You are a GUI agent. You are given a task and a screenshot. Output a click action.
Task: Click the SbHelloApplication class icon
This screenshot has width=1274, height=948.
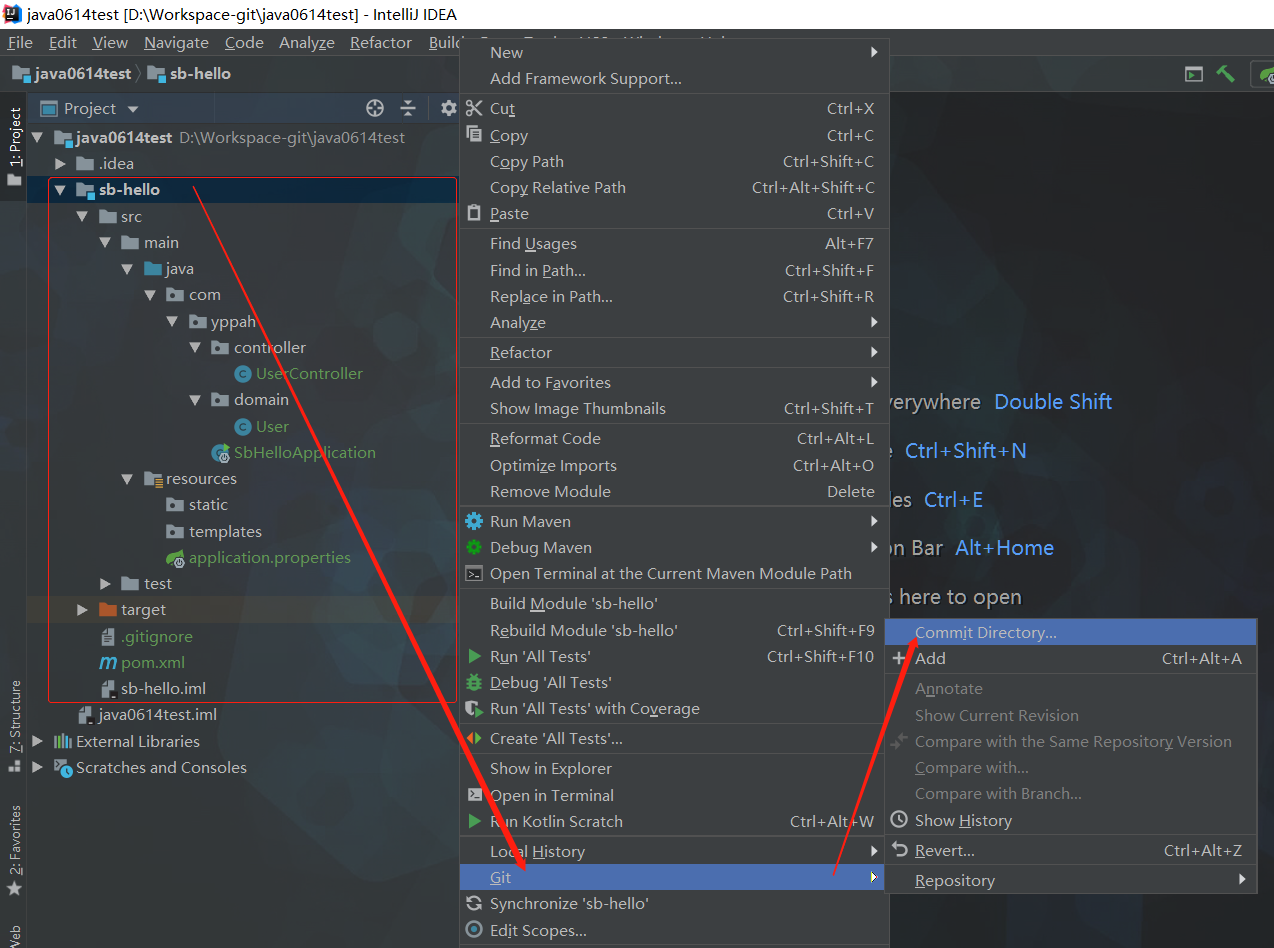(x=219, y=453)
